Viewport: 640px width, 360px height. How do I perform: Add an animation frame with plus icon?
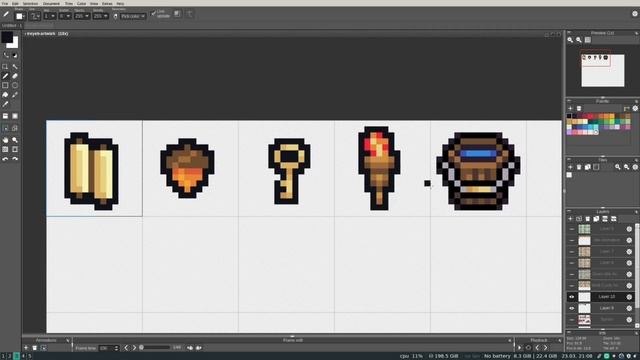tap(26, 348)
